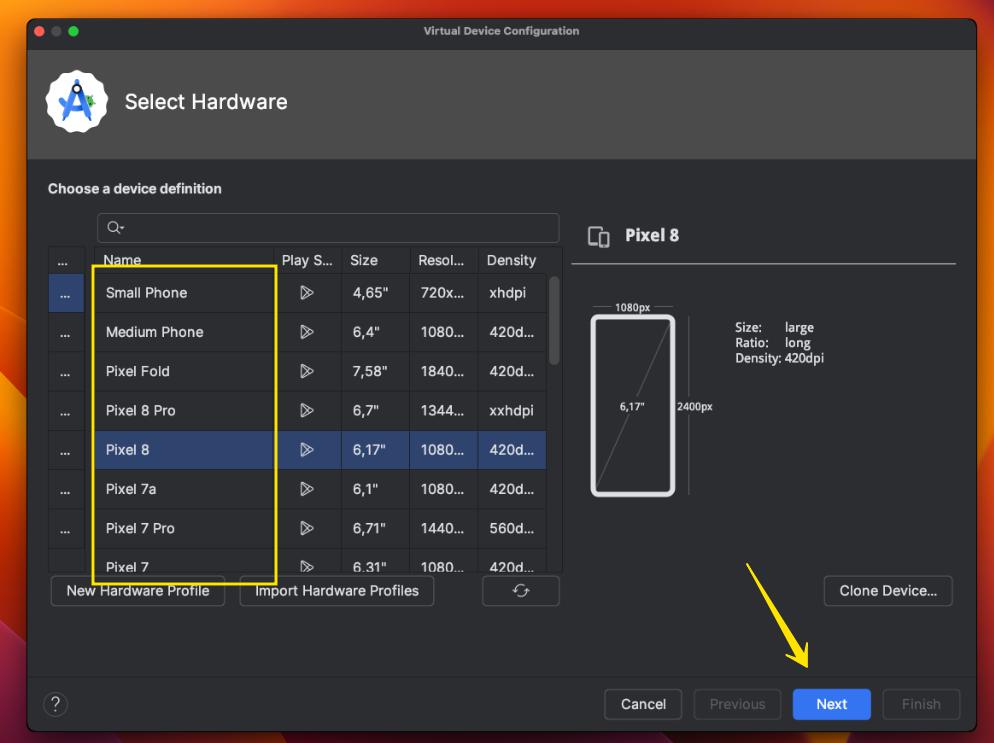The height and width of the screenshot is (743, 994).
Task: Open help with the question mark icon
Action: [56, 704]
